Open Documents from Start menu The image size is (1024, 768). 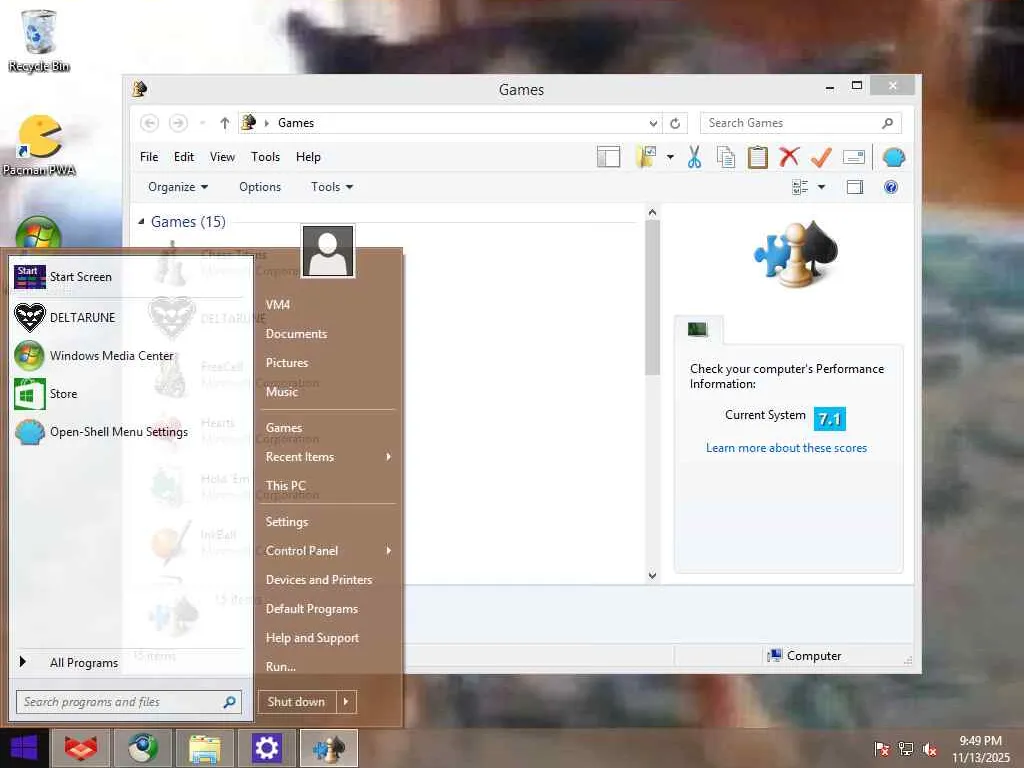pyautogui.click(x=296, y=334)
